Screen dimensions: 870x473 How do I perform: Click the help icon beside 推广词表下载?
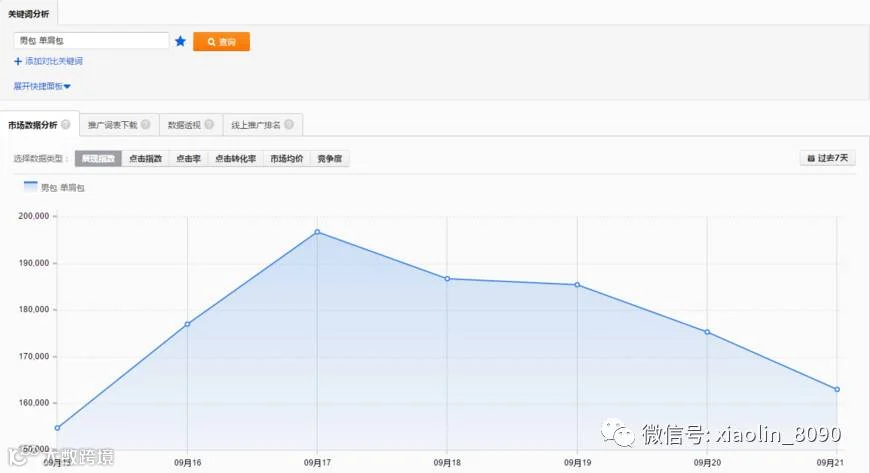pyautogui.click(x=146, y=124)
